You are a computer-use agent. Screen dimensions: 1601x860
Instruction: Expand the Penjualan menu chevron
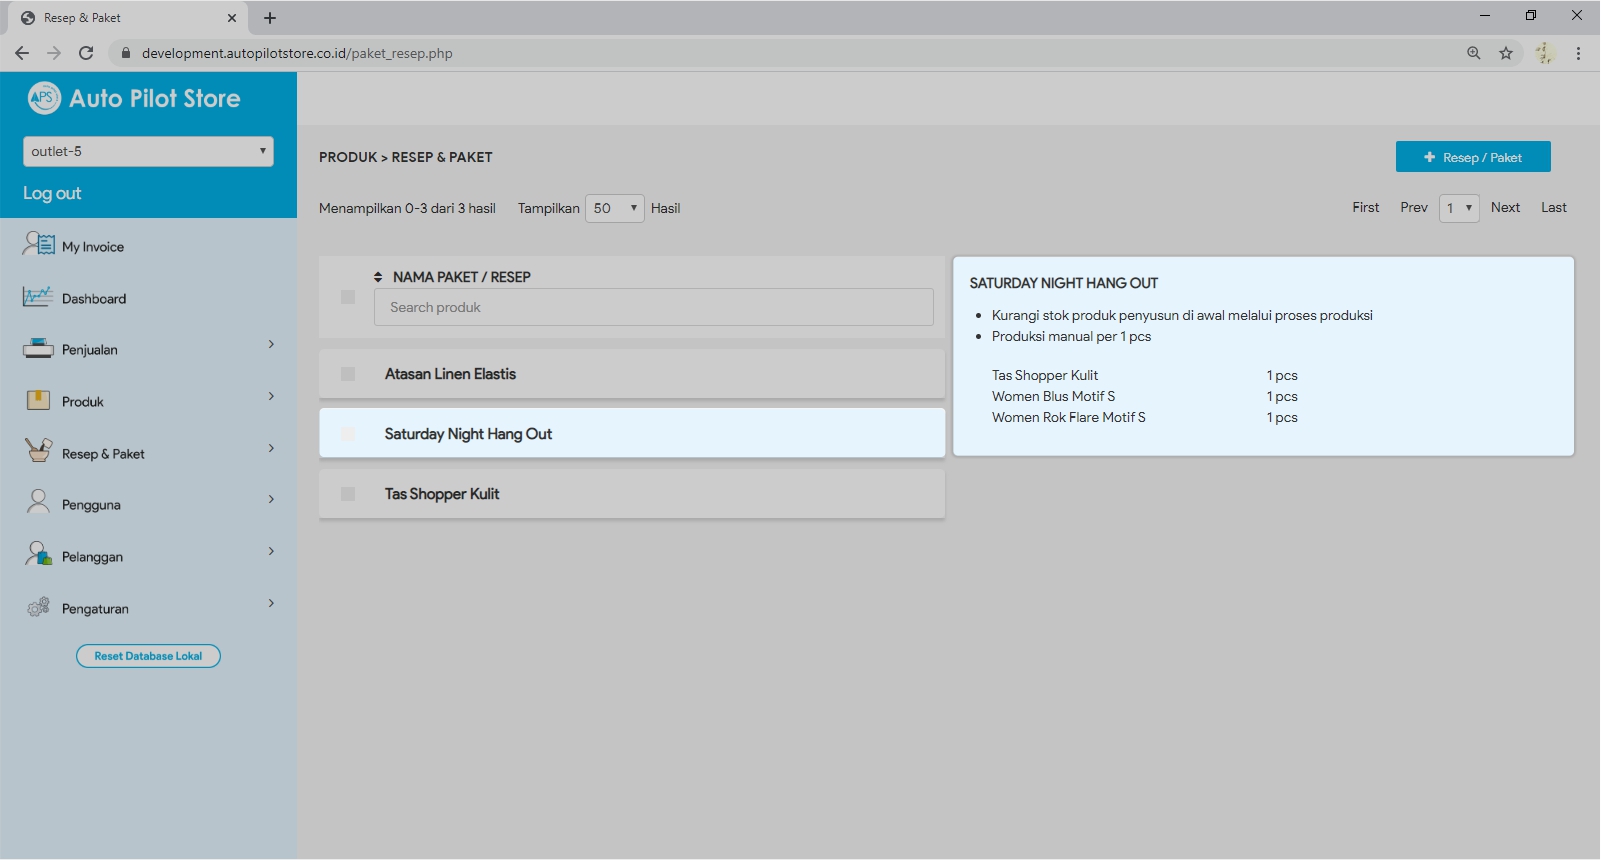(271, 345)
